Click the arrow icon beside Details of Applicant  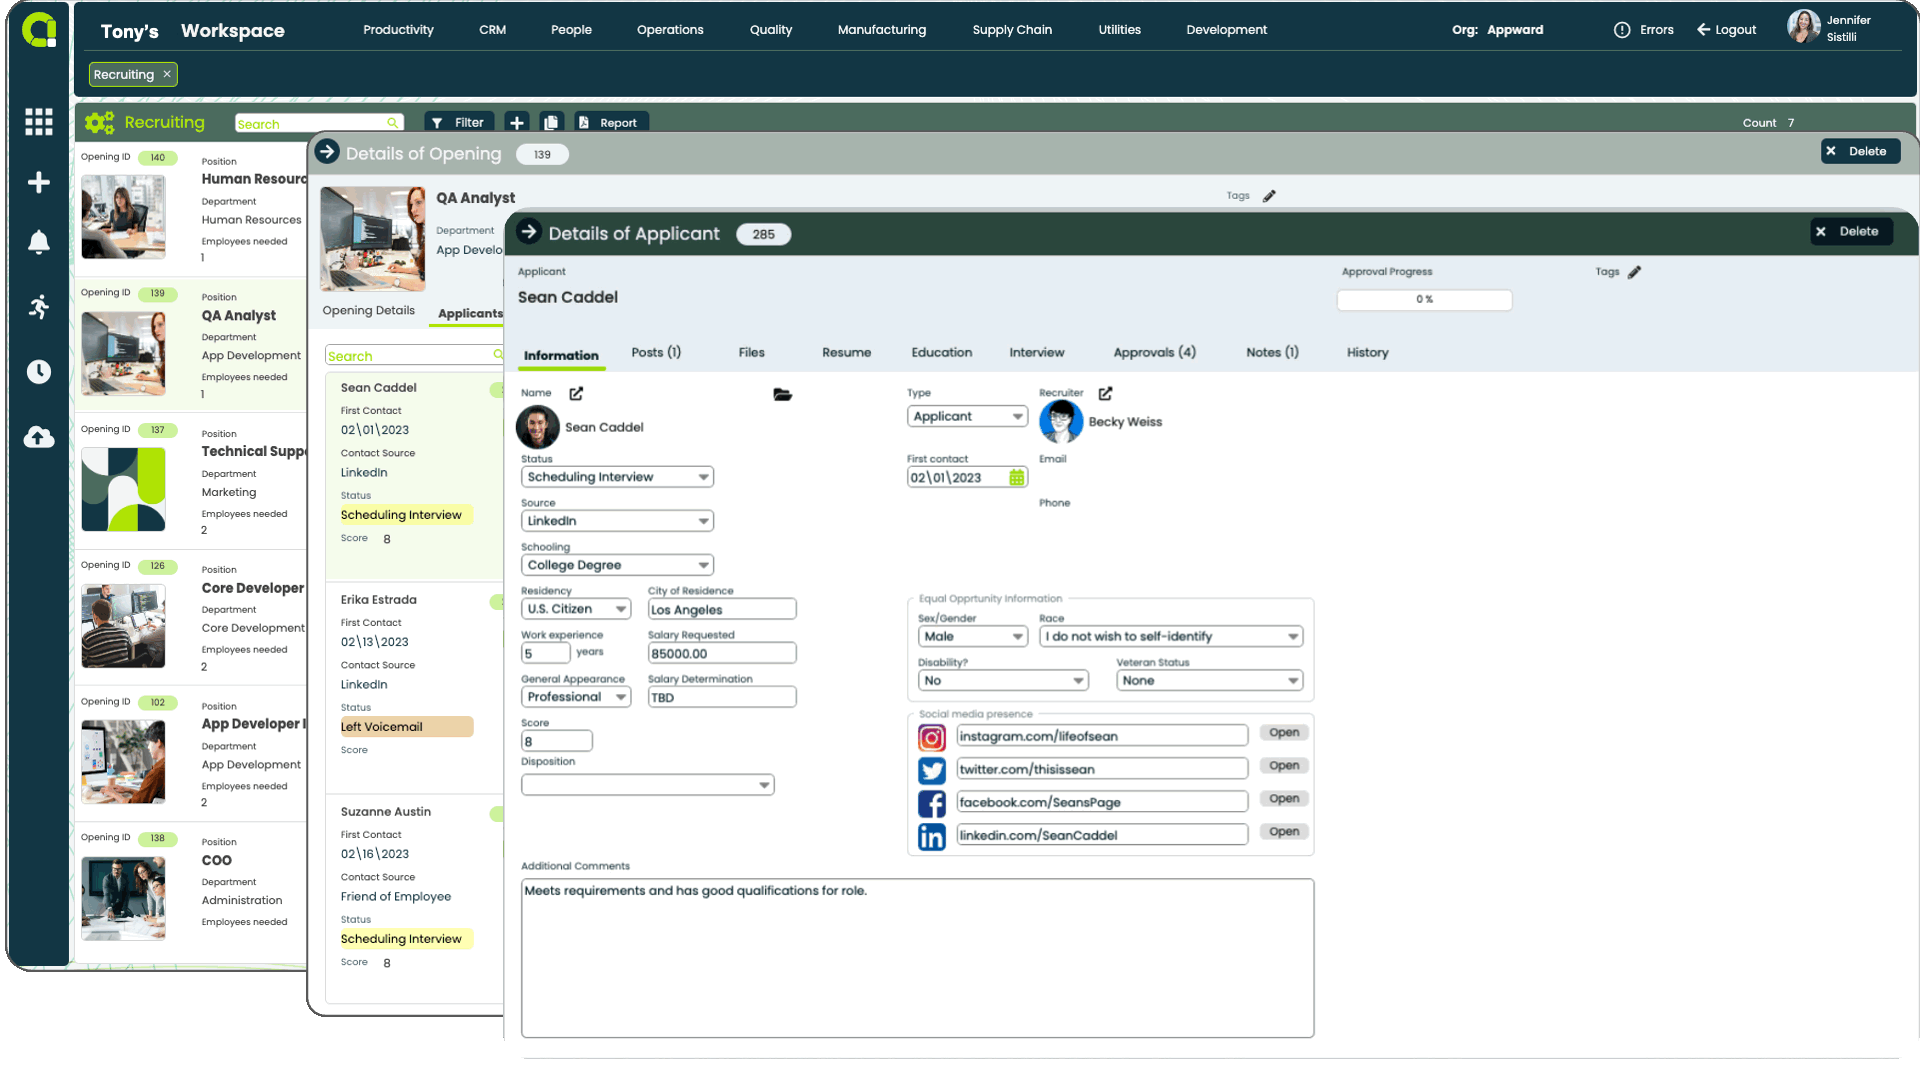click(x=529, y=232)
